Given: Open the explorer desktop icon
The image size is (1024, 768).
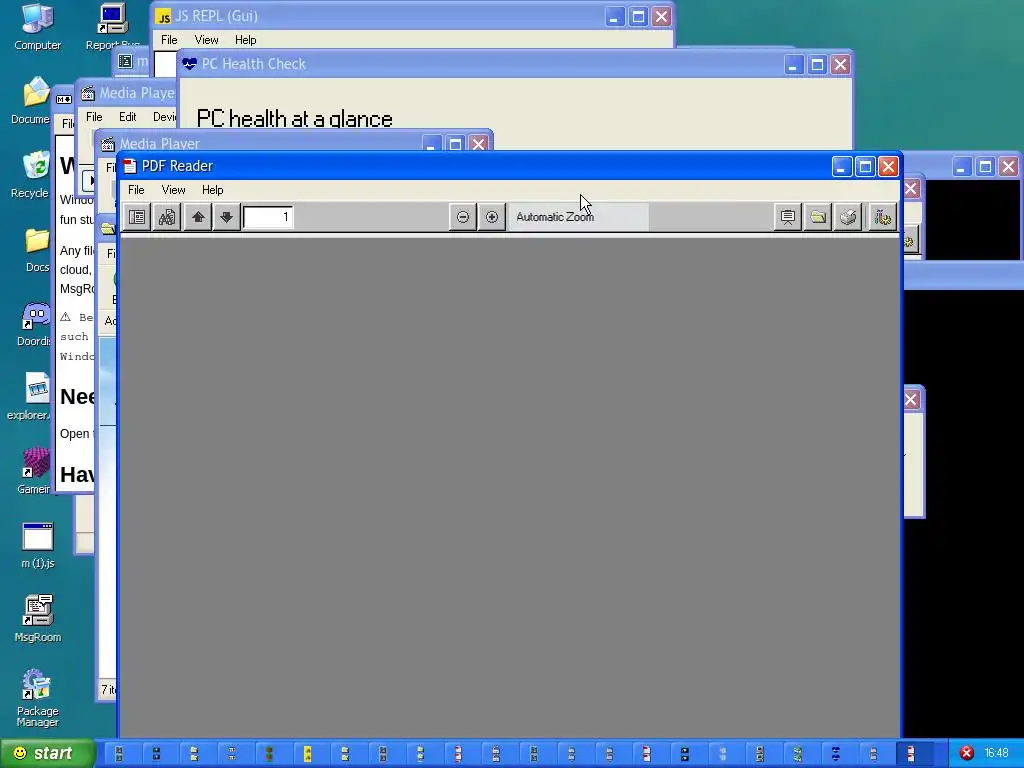Looking at the screenshot, I should 29,397.
